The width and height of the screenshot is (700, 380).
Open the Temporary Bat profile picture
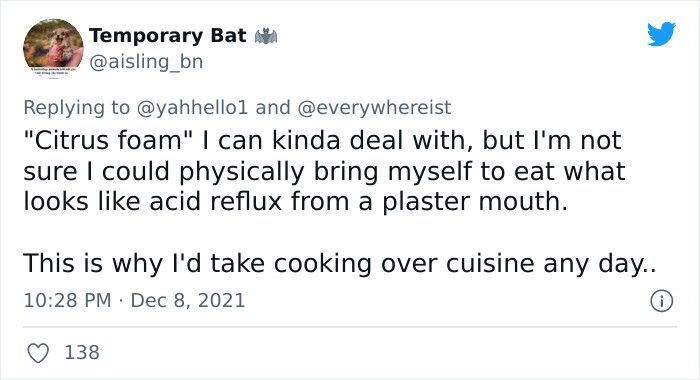(x=53, y=48)
